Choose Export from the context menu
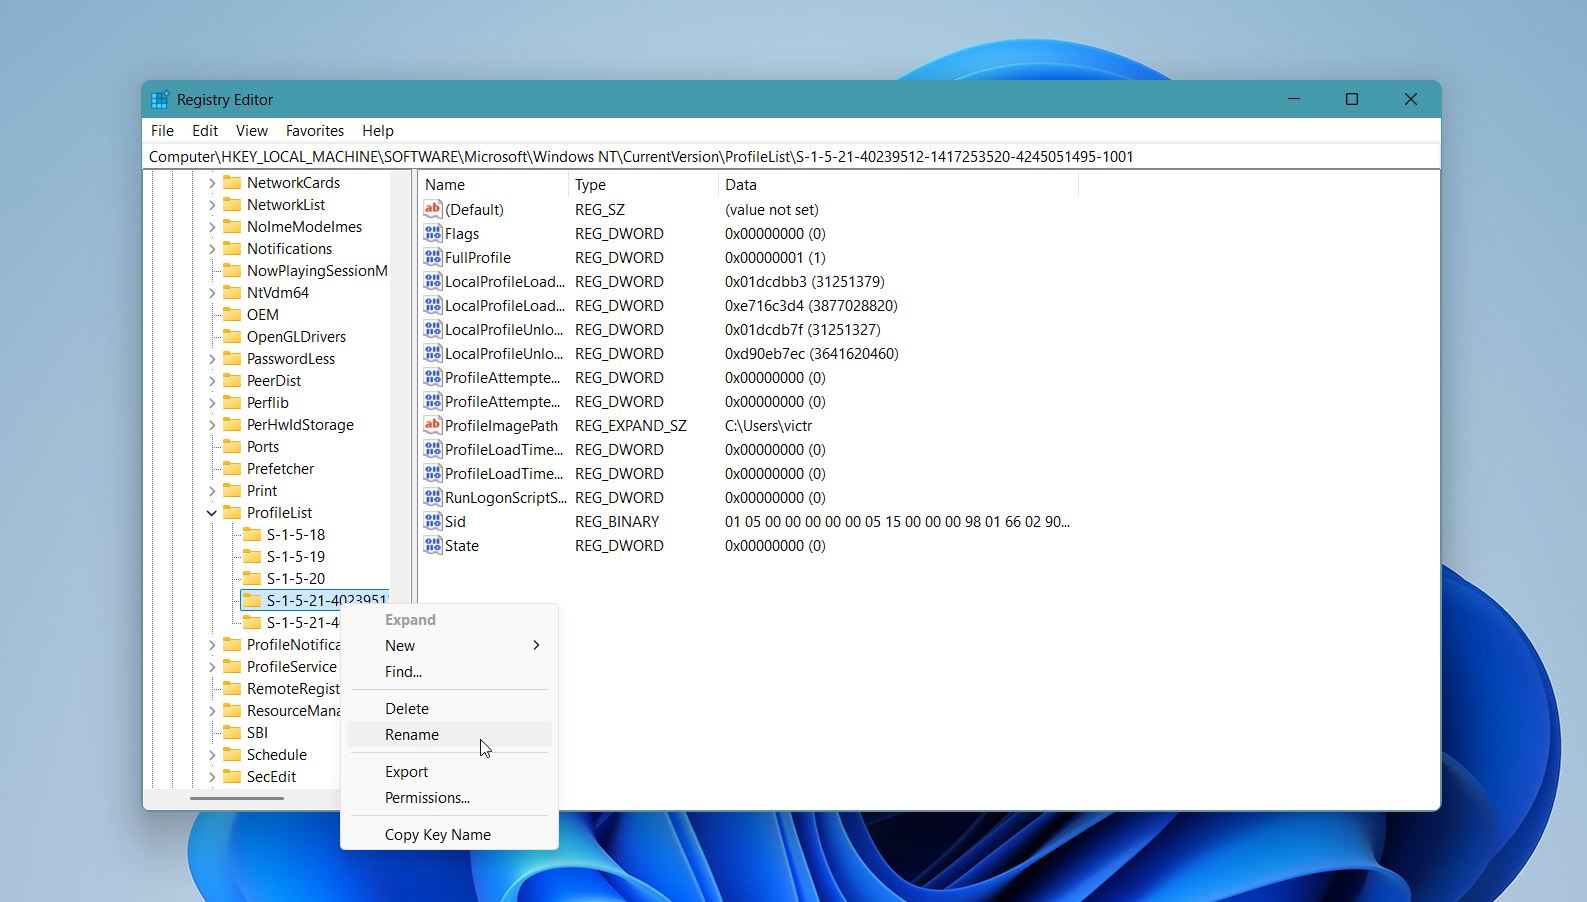Screen dimensions: 1587x902 pos(449,772)
